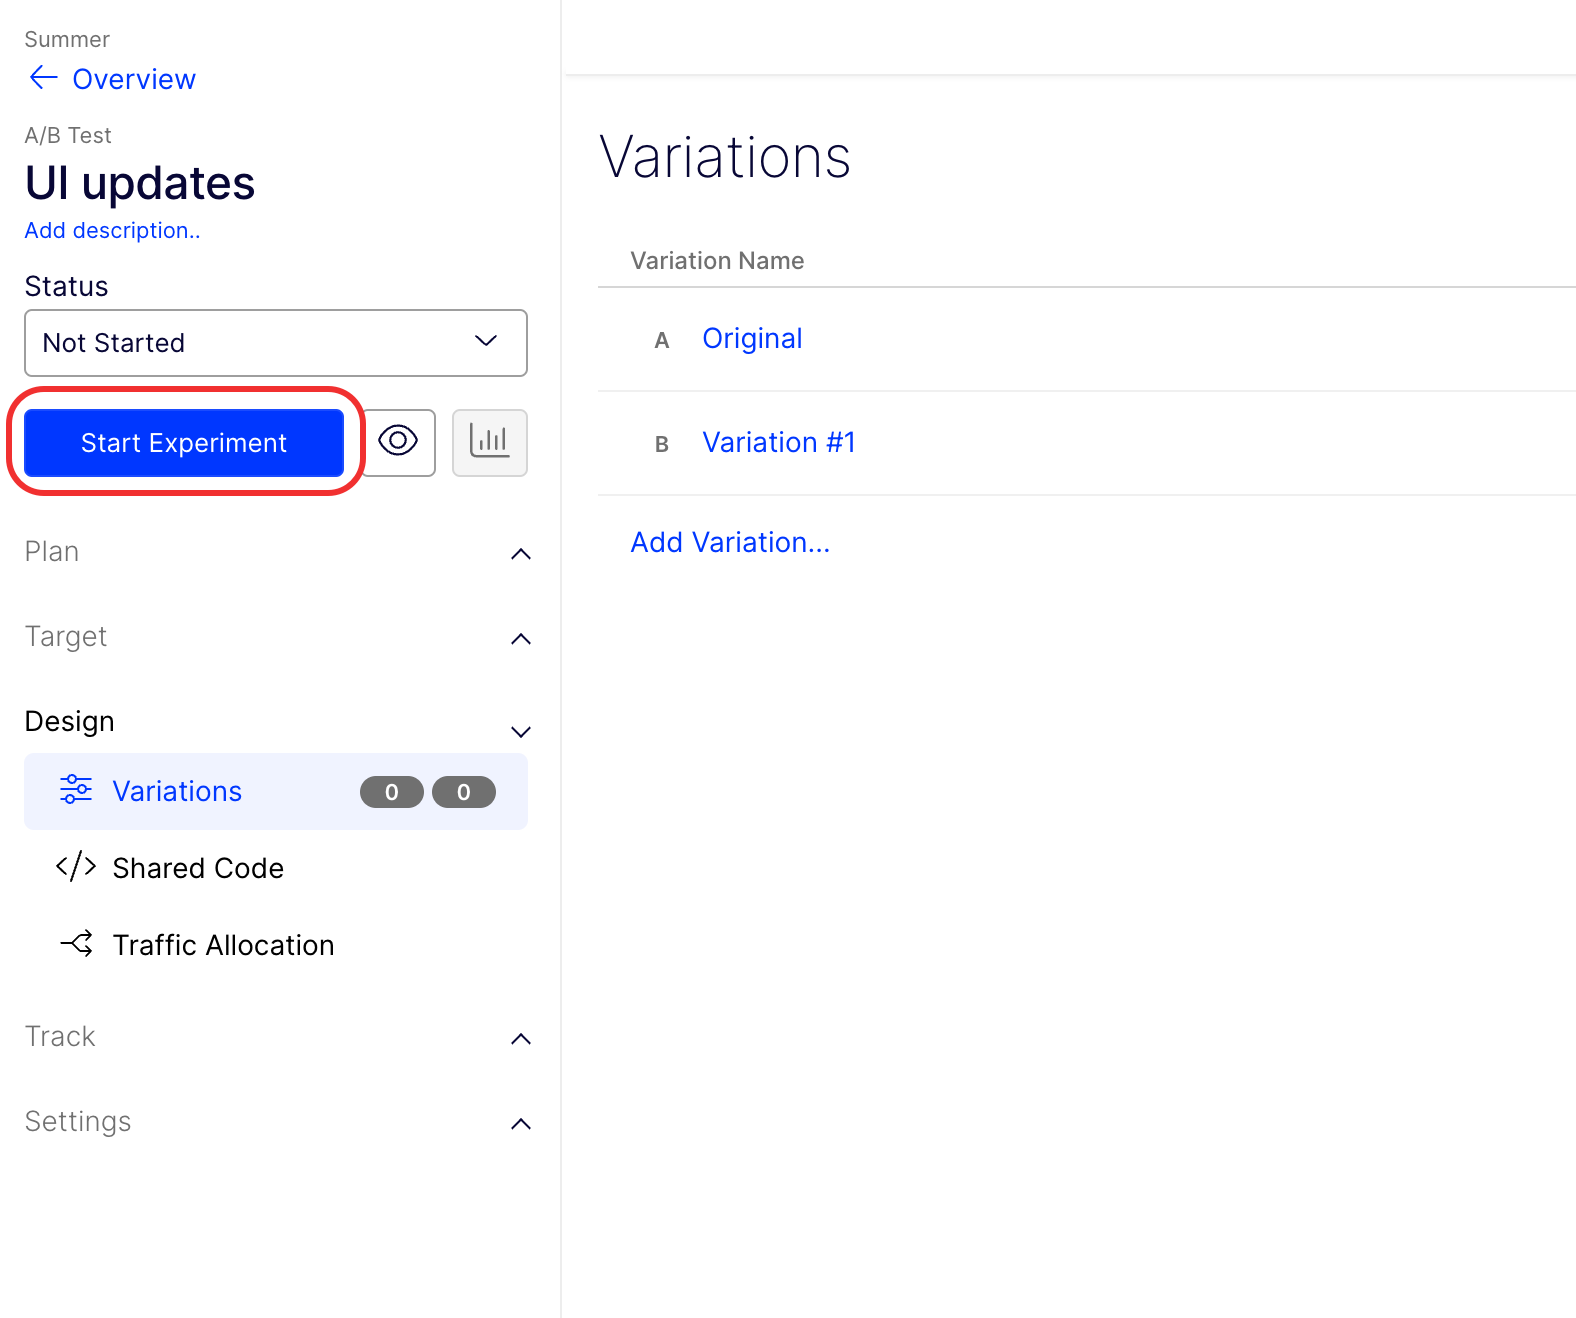Expand the Plan section
This screenshot has width=1576, height=1318.
[x=520, y=553]
